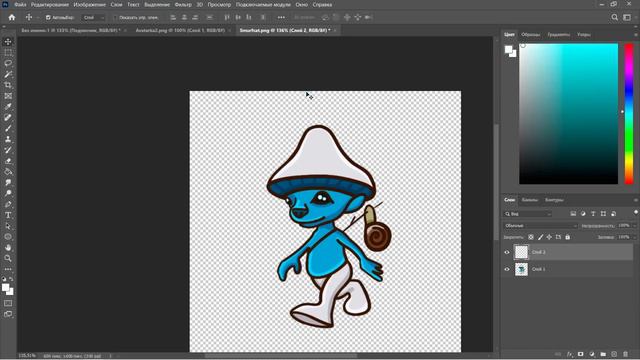Select the Move tool in the left toolbar
640x360 pixels.
coord(8,42)
